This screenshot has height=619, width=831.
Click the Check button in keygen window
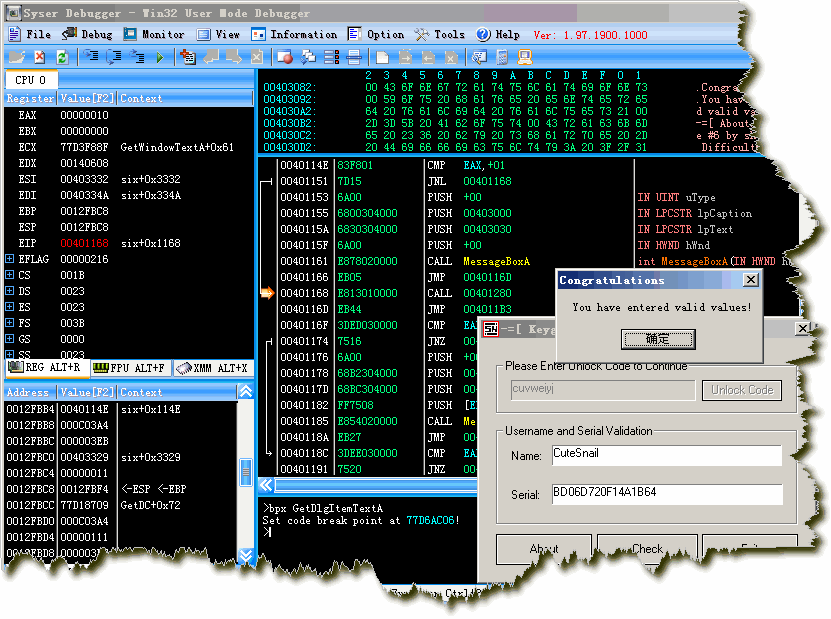[646, 548]
